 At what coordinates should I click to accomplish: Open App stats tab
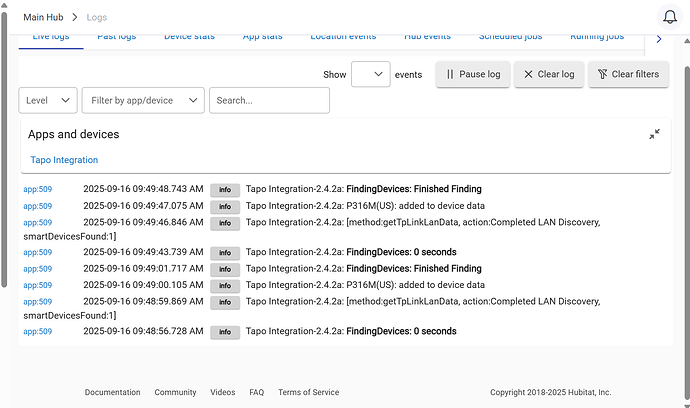pyautogui.click(x=262, y=37)
